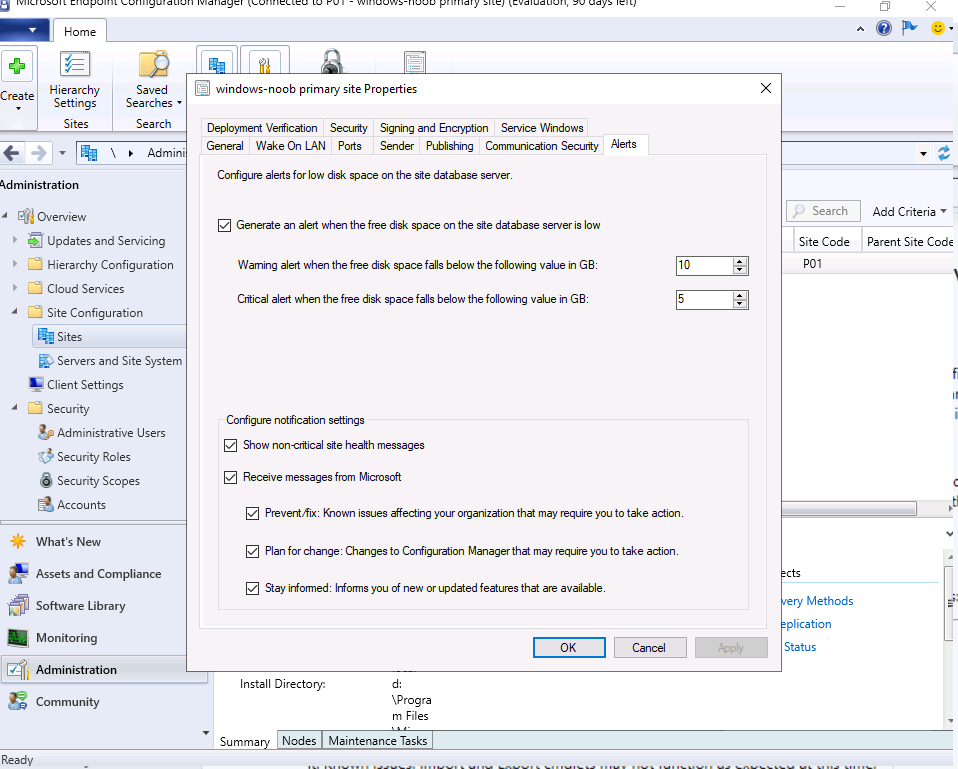The height and width of the screenshot is (769, 958).
Task: Uncheck the Plan for change checkbox
Action: tap(252, 552)
